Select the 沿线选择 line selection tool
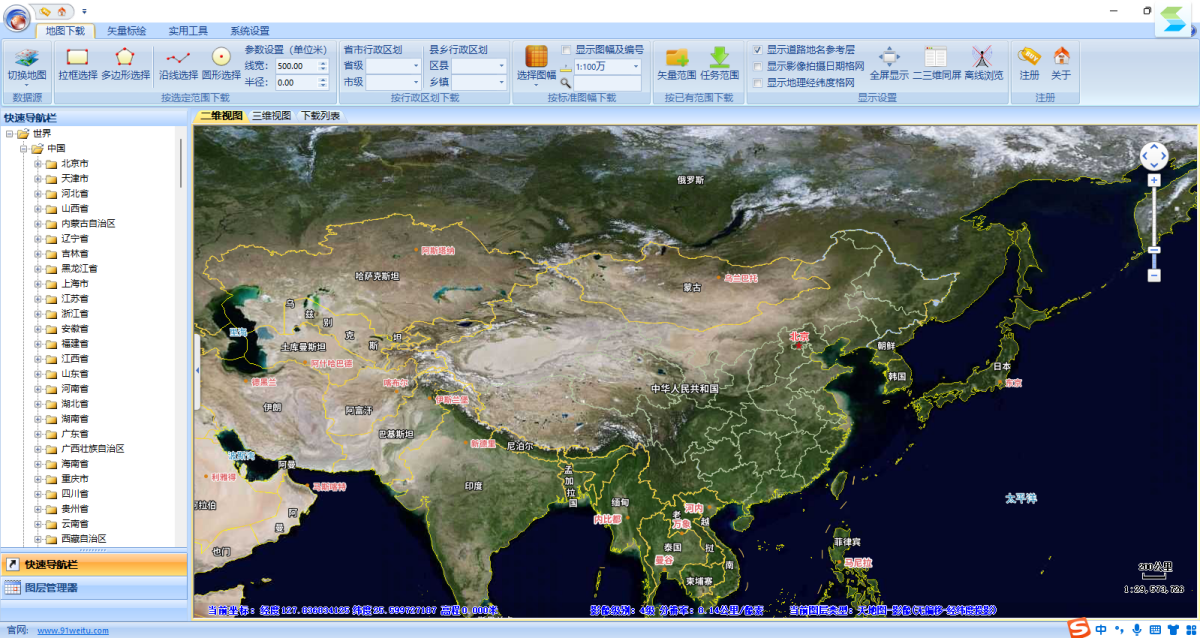1200x638 pixels. [178, 65]
